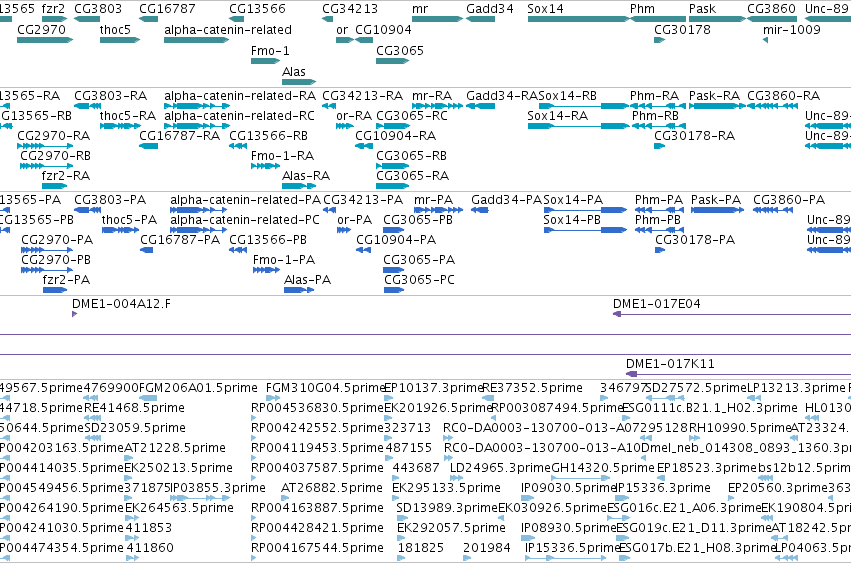
Task: Open the CG16787 gene feature
Action: tap(148, 19)
